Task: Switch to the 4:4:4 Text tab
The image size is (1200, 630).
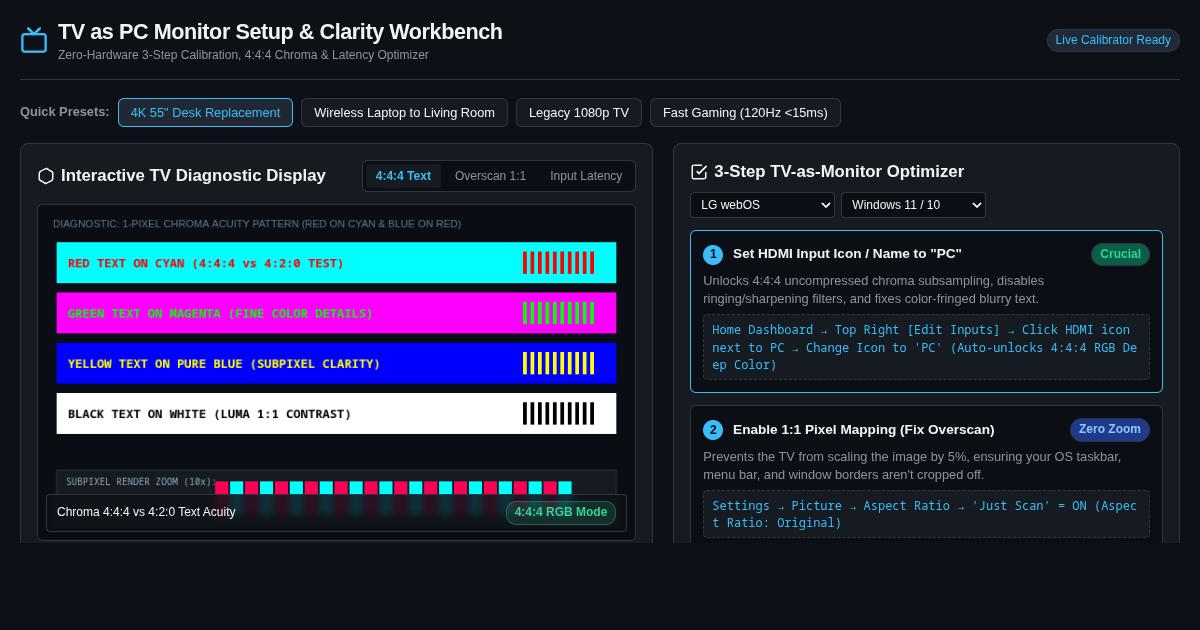Action: (x=403, y=176)
